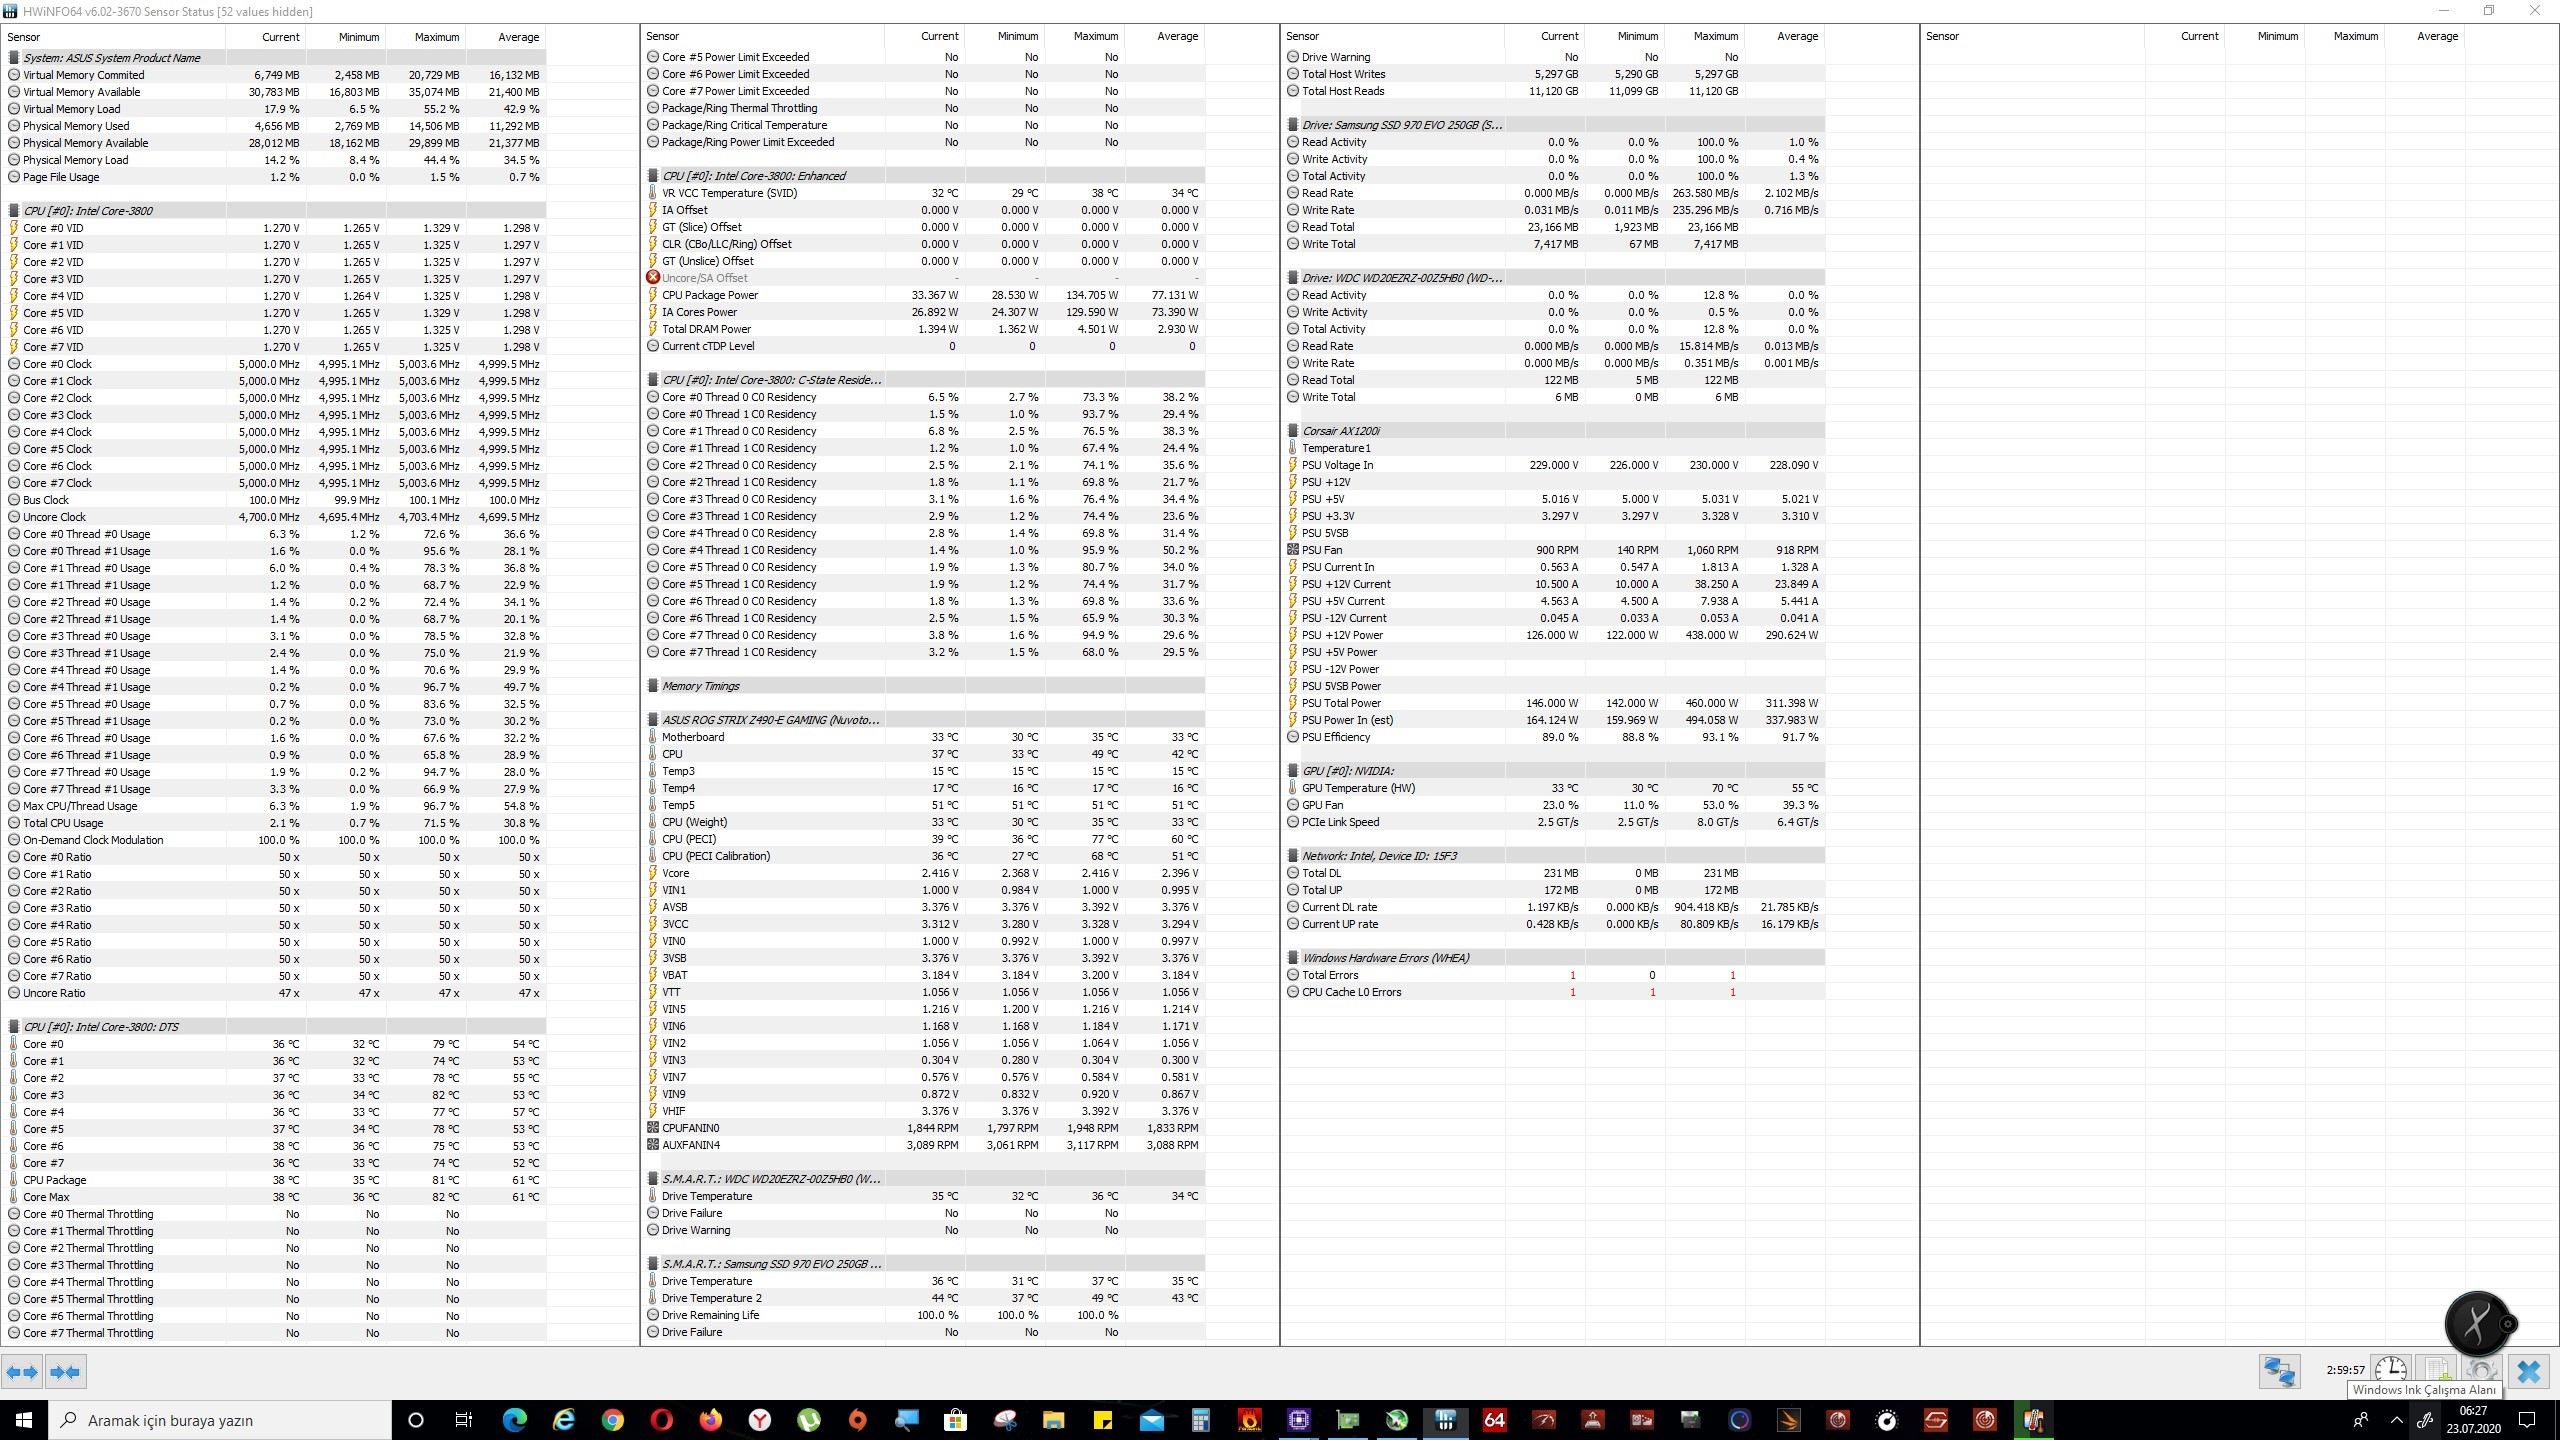Image resolution: width=2560 pixels, height=1440 pixels.
Task: Select the 'PSU Total Power' row
Action: click(x=1553, y=703)
